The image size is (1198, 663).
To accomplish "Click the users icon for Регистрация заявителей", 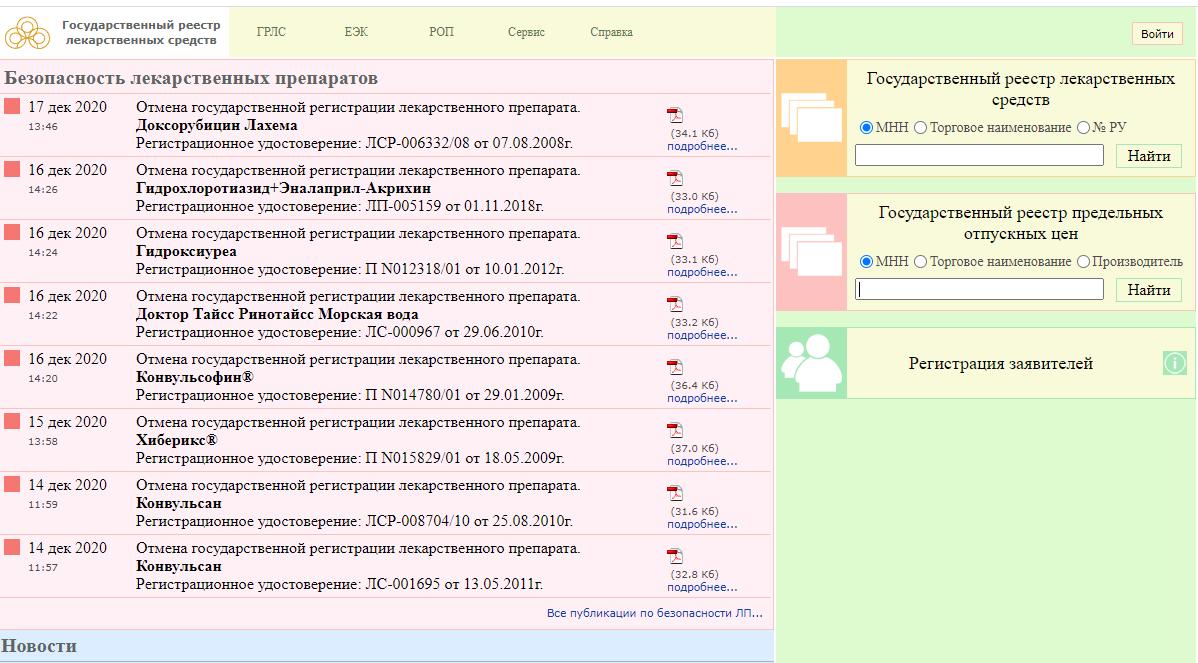I will click(x=811, y=363).
